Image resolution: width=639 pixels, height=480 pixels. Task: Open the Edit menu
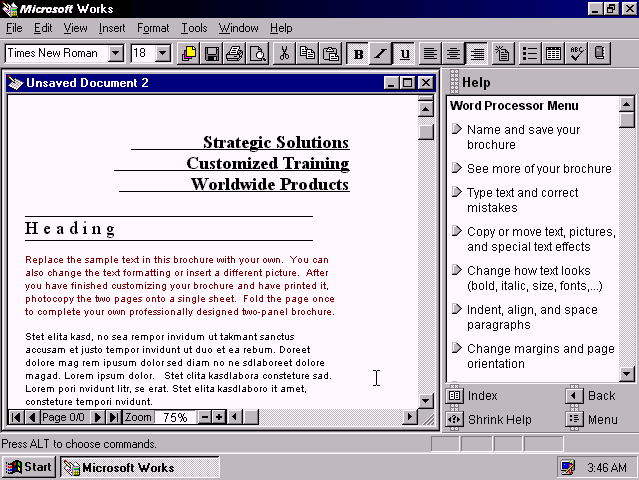tap(43, 28)
